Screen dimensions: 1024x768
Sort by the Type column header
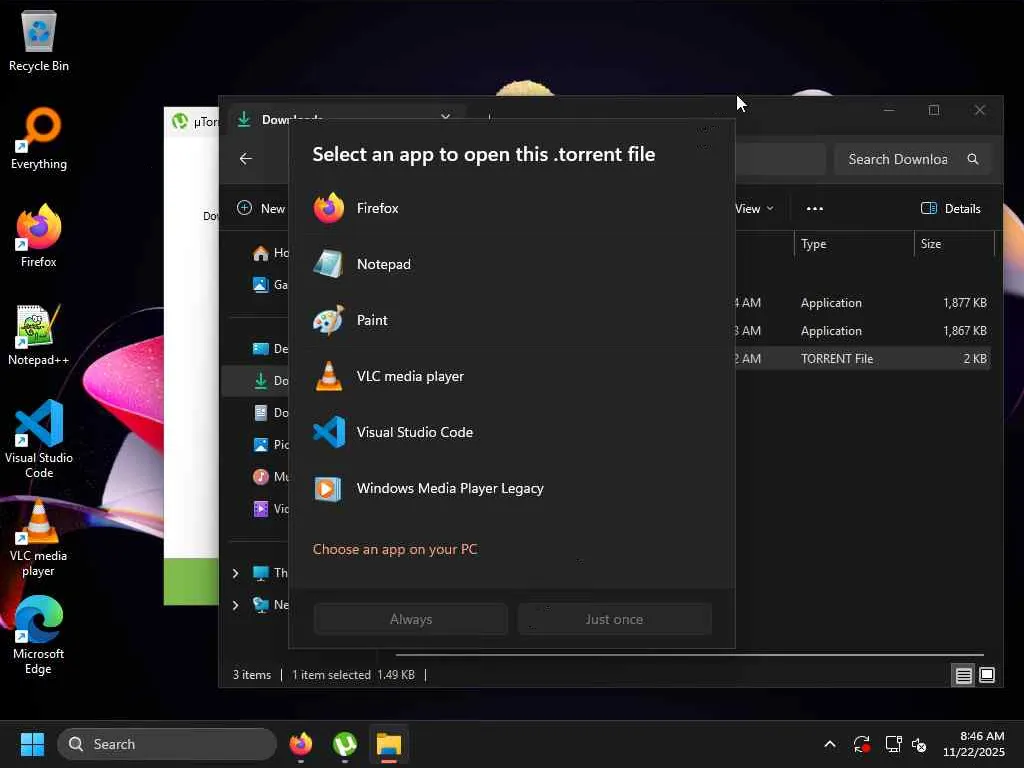(852, 244)
